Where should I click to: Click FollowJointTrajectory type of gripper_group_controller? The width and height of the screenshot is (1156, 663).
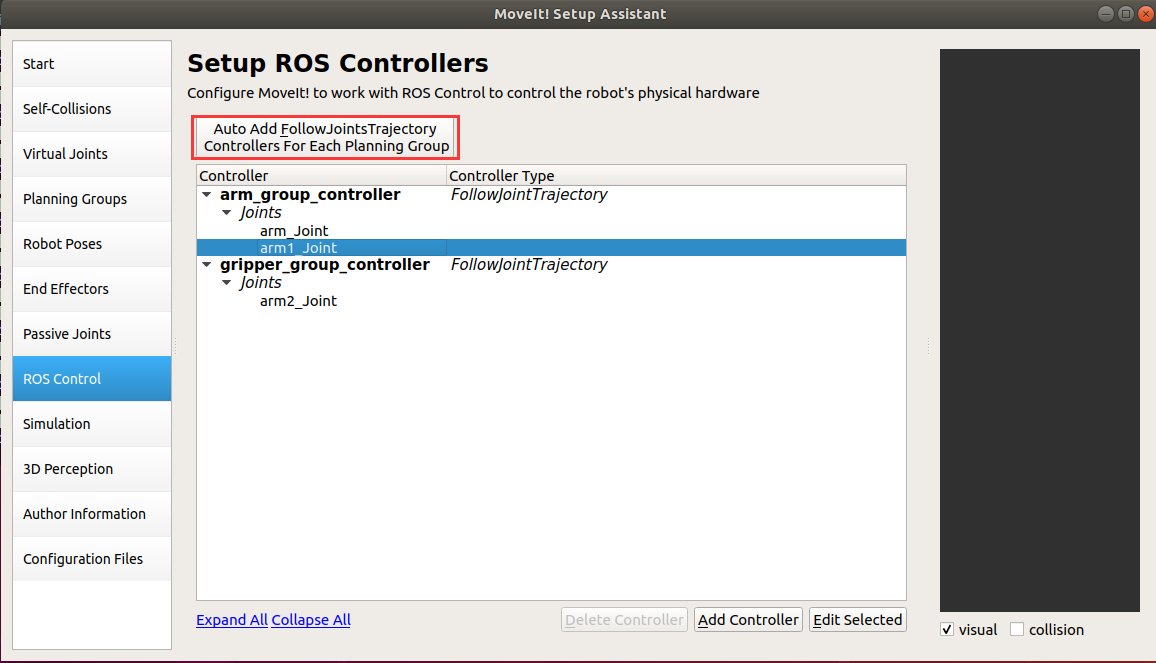click(x=529, y=265)
